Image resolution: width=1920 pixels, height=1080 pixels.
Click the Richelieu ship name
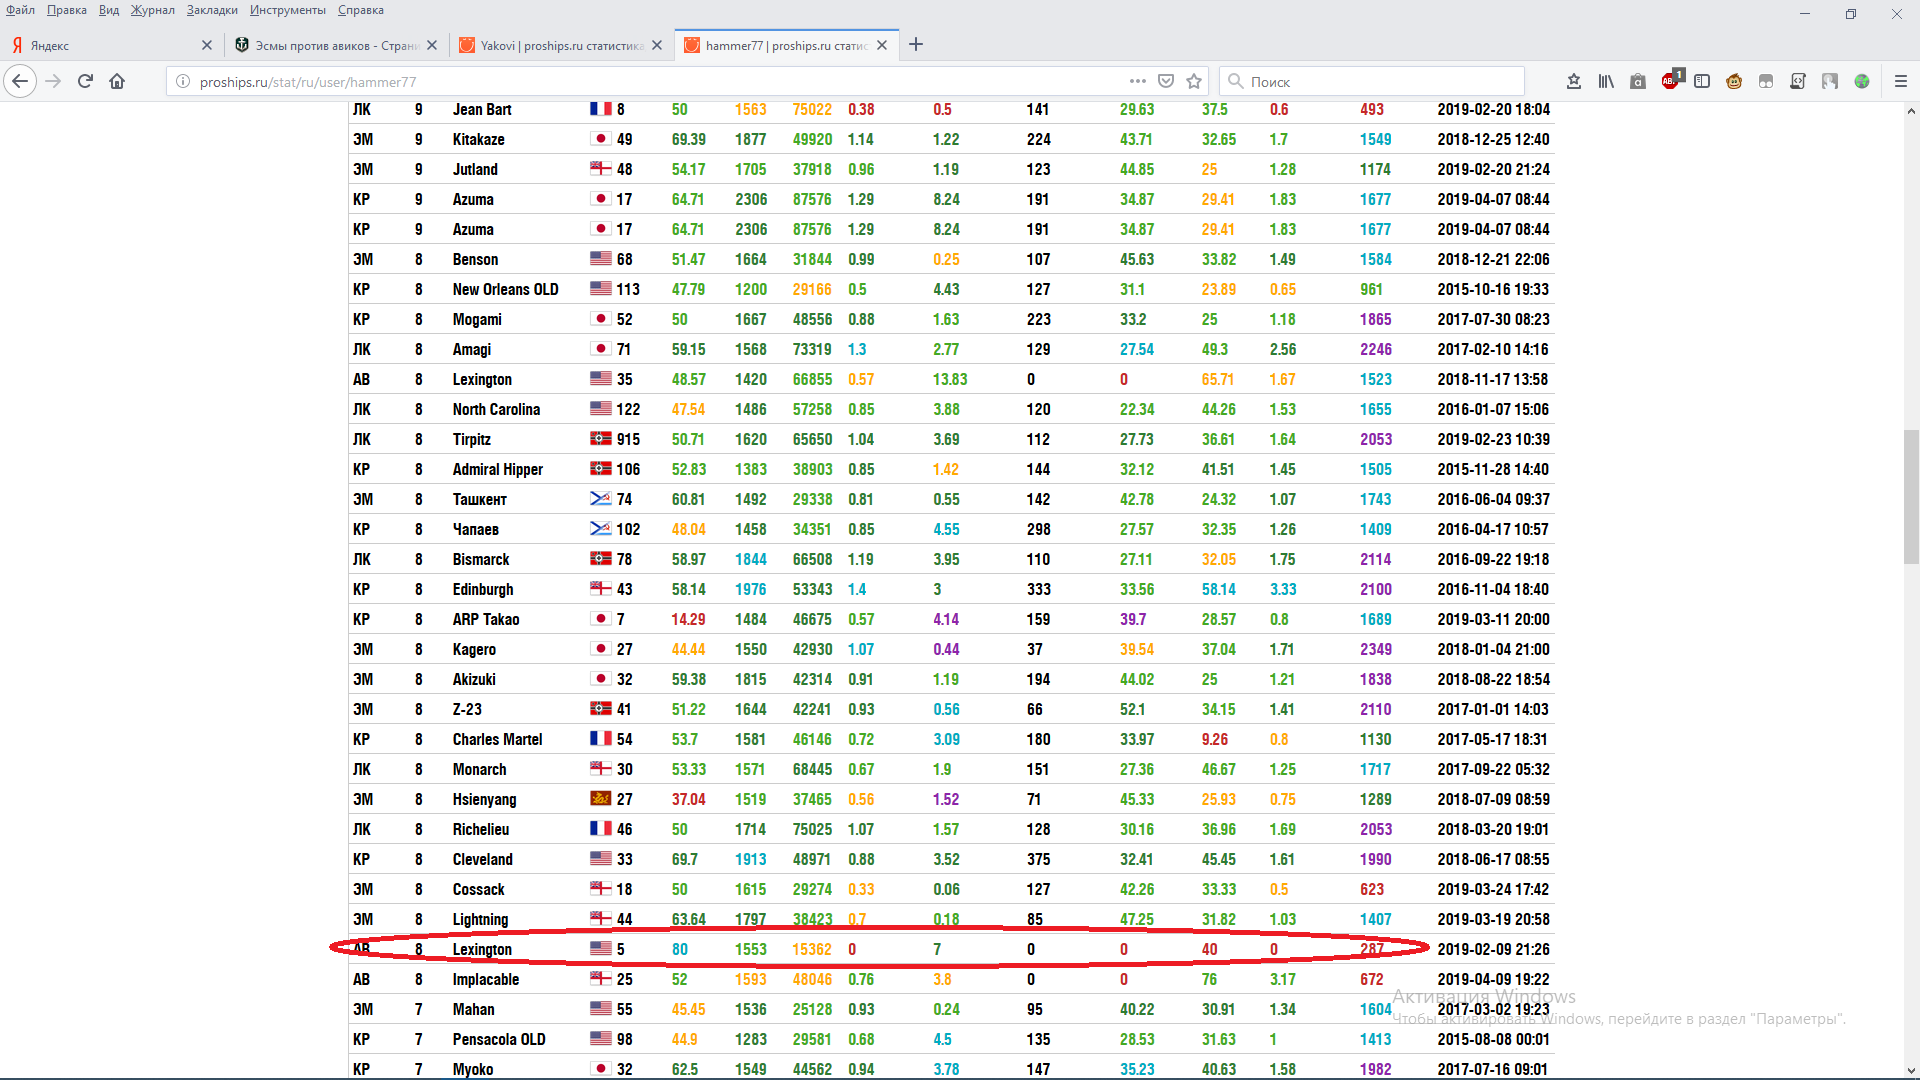click(x=480, y=829)
